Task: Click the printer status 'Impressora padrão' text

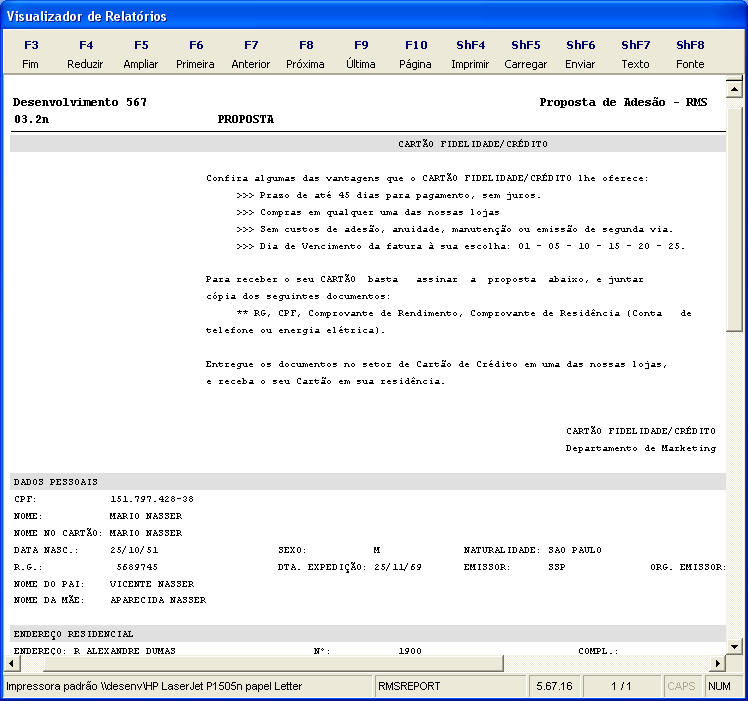Action: click(154, 686)
